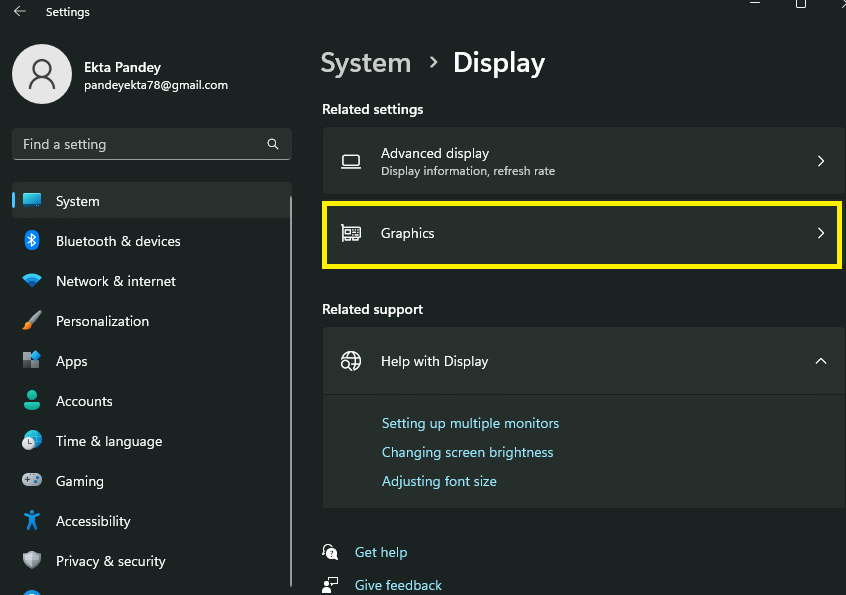The height and width of the screenshot is (595, 846).
Task: Click Changing screen brightness link
Action: [467, 453]
